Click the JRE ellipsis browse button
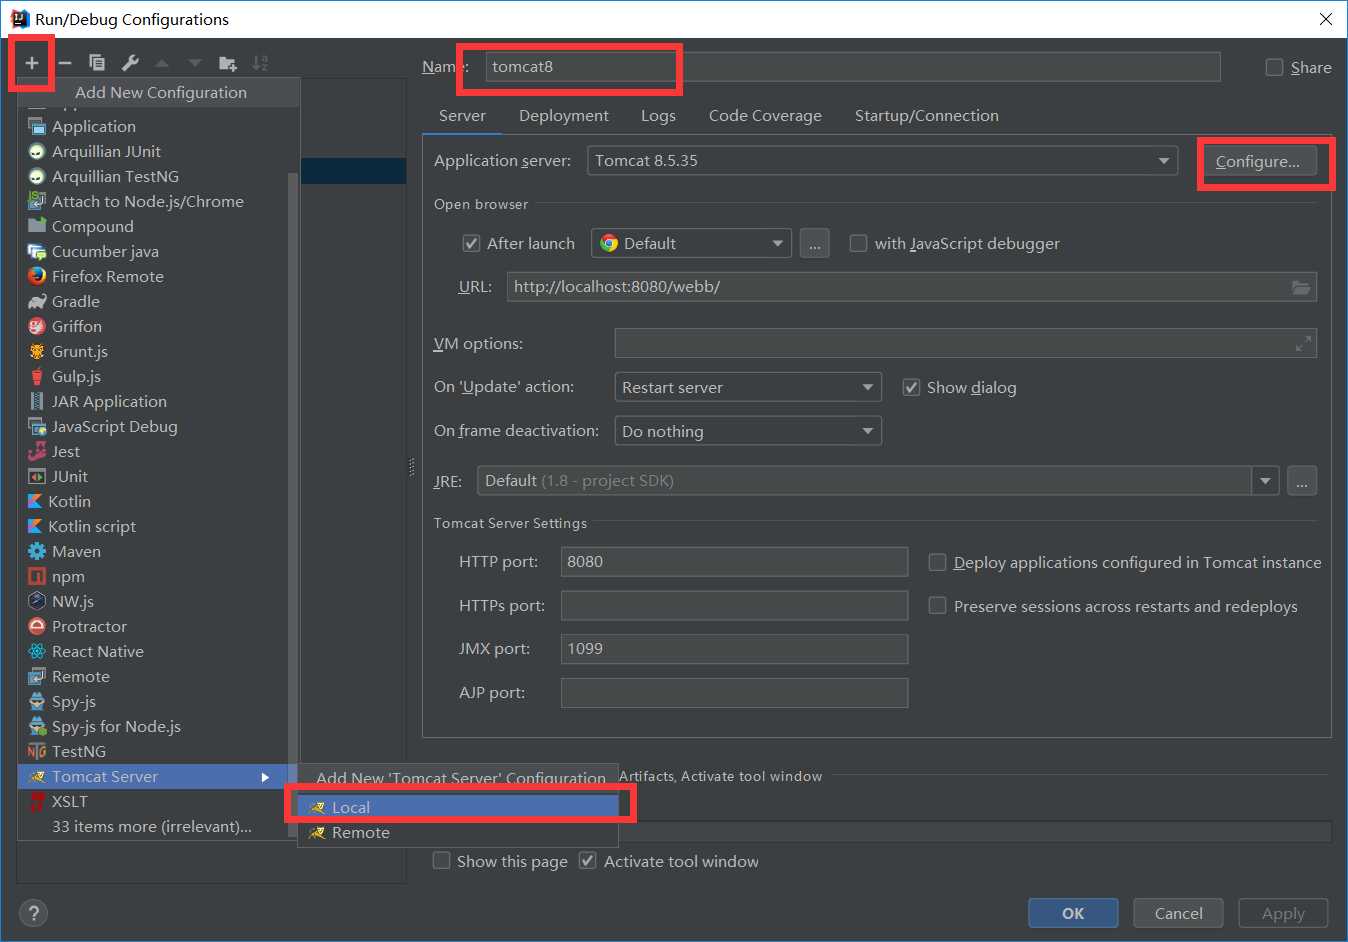The image size is (1348, 942). coord(1301,481)
